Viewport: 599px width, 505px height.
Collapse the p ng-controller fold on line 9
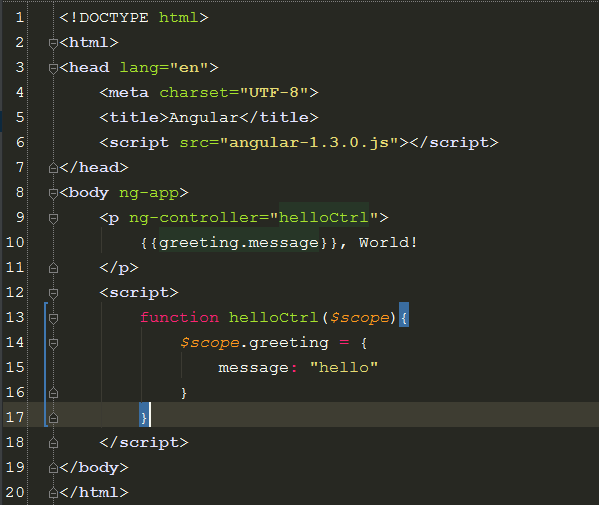pyautogui.click(x=53, y=218)
